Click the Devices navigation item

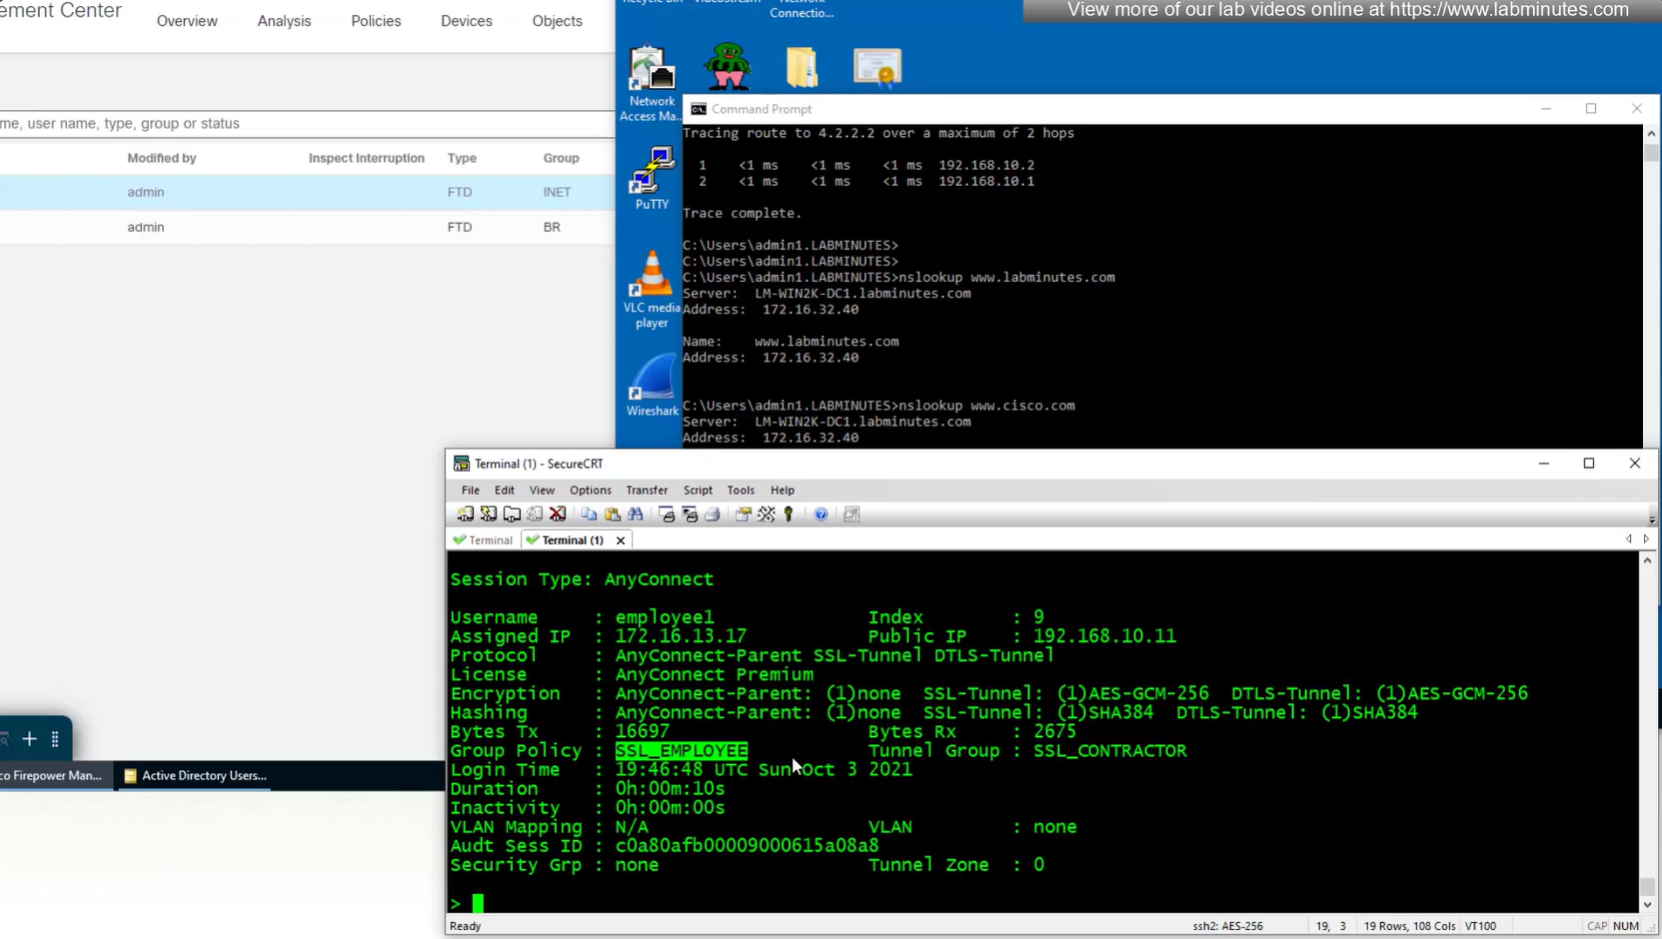(x=466, y=21)
